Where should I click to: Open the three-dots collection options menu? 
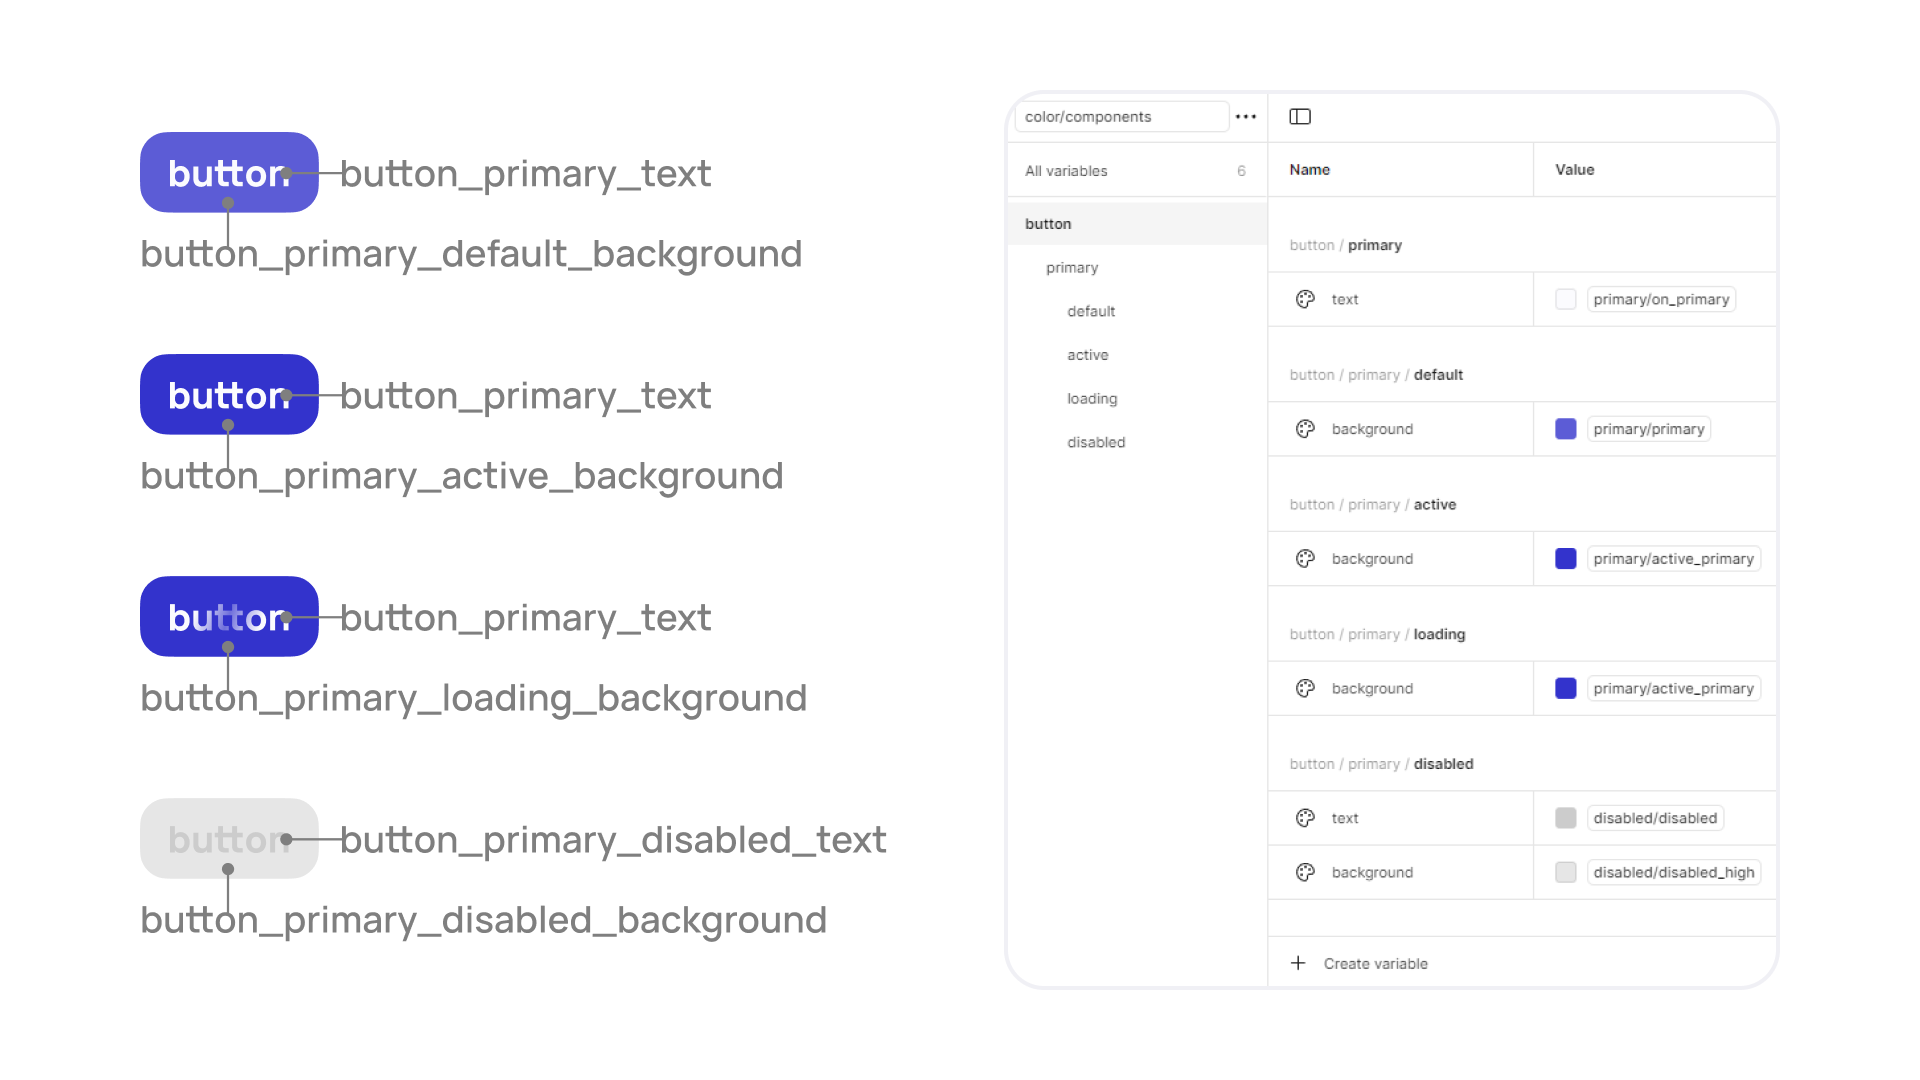pyautogui.click(x=1246, y=117)
